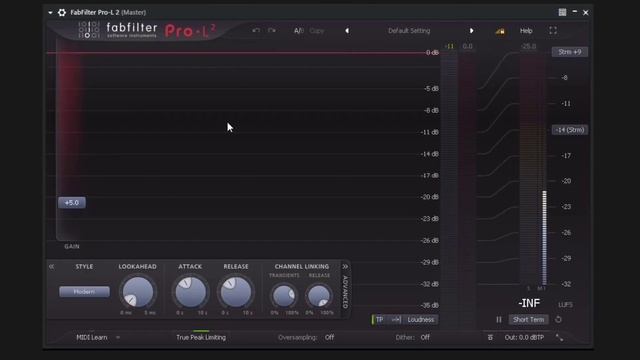Click the Channel Linking Release knob

(319, 296)
